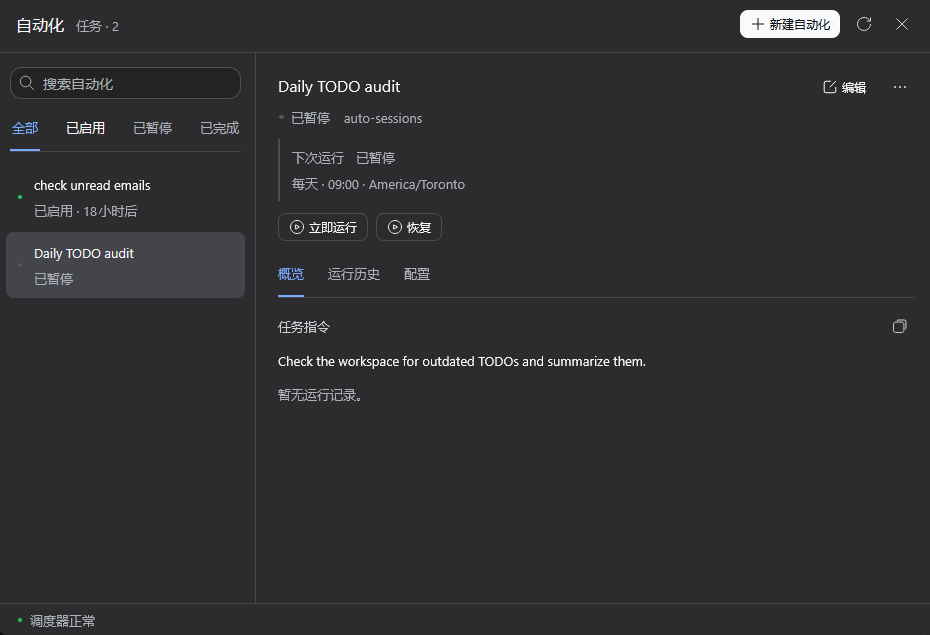Select the 已完成 filter tab
Viewport: 930px width, 635px height.
[x=219, y=128]
